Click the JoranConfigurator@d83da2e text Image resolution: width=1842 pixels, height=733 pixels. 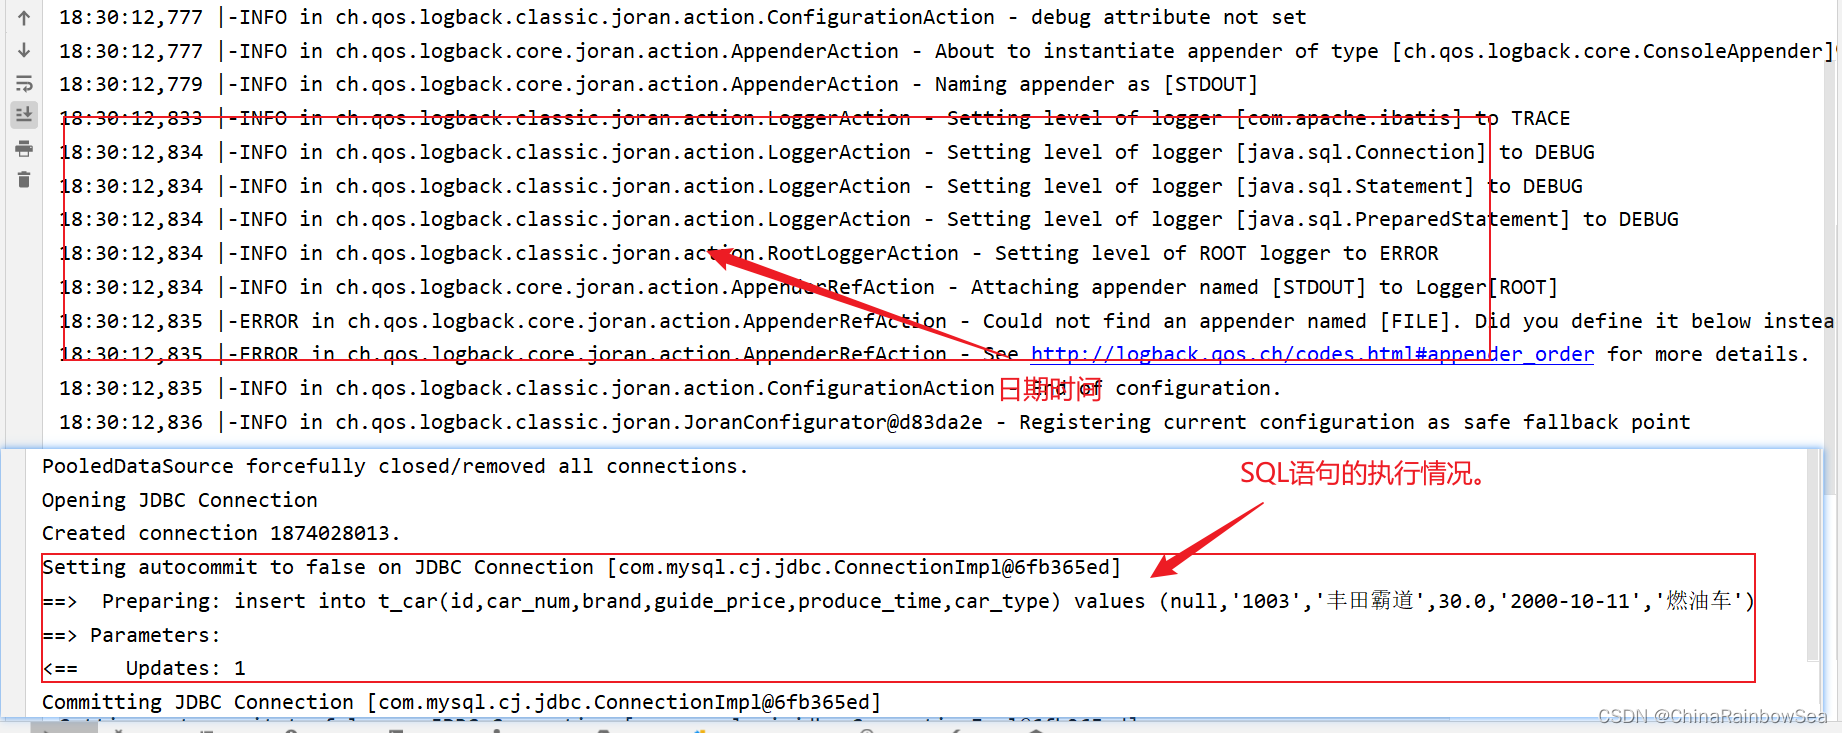point(833,422)
